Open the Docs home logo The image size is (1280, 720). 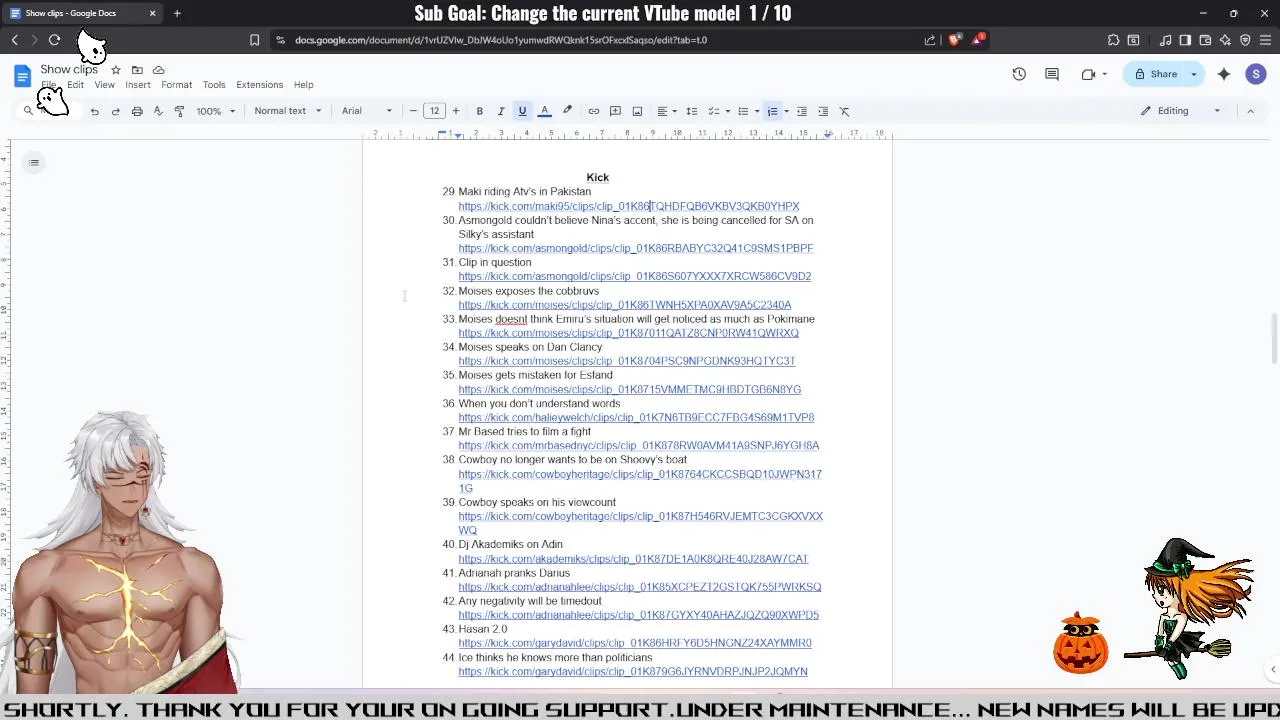22,75
